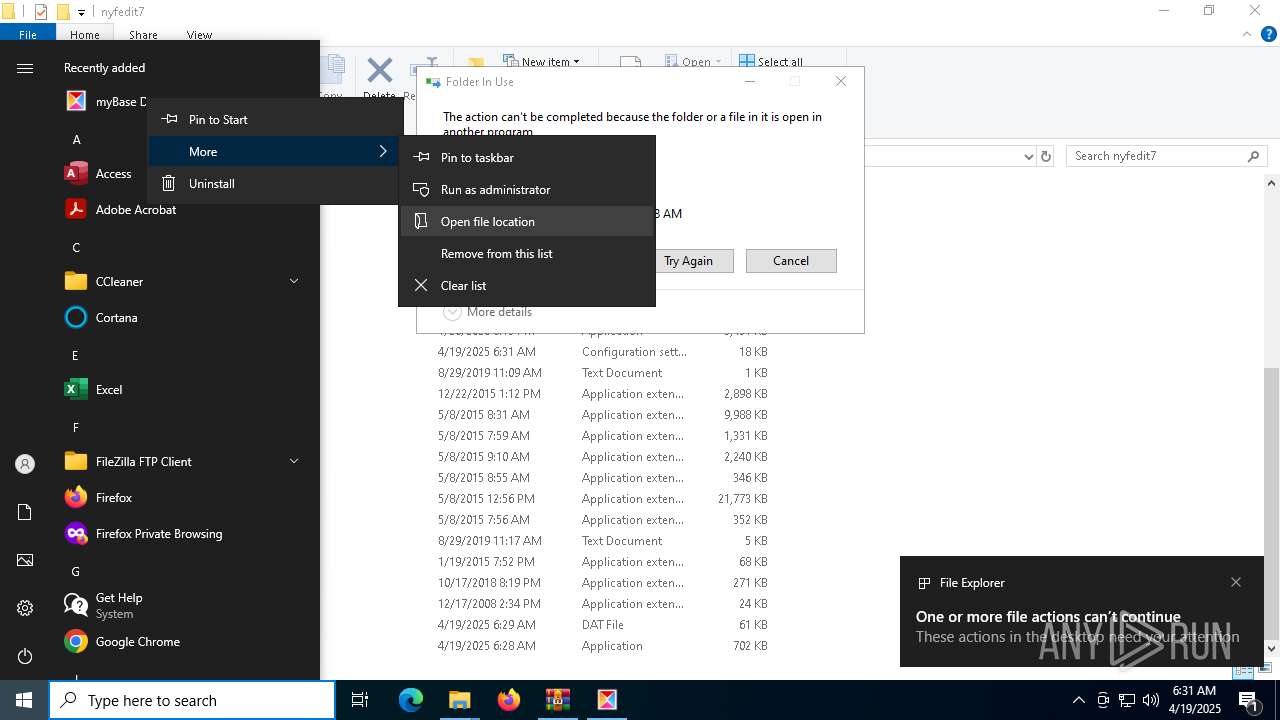Open Settings gear in Start sidebar
The width and height of the screenshot is (1280, 720).
(x=25, y=608)
